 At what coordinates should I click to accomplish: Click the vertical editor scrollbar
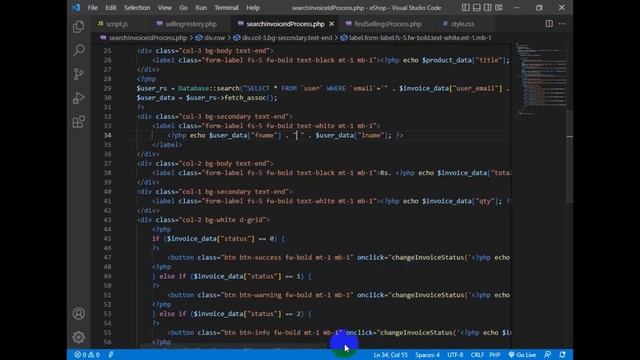569,156
